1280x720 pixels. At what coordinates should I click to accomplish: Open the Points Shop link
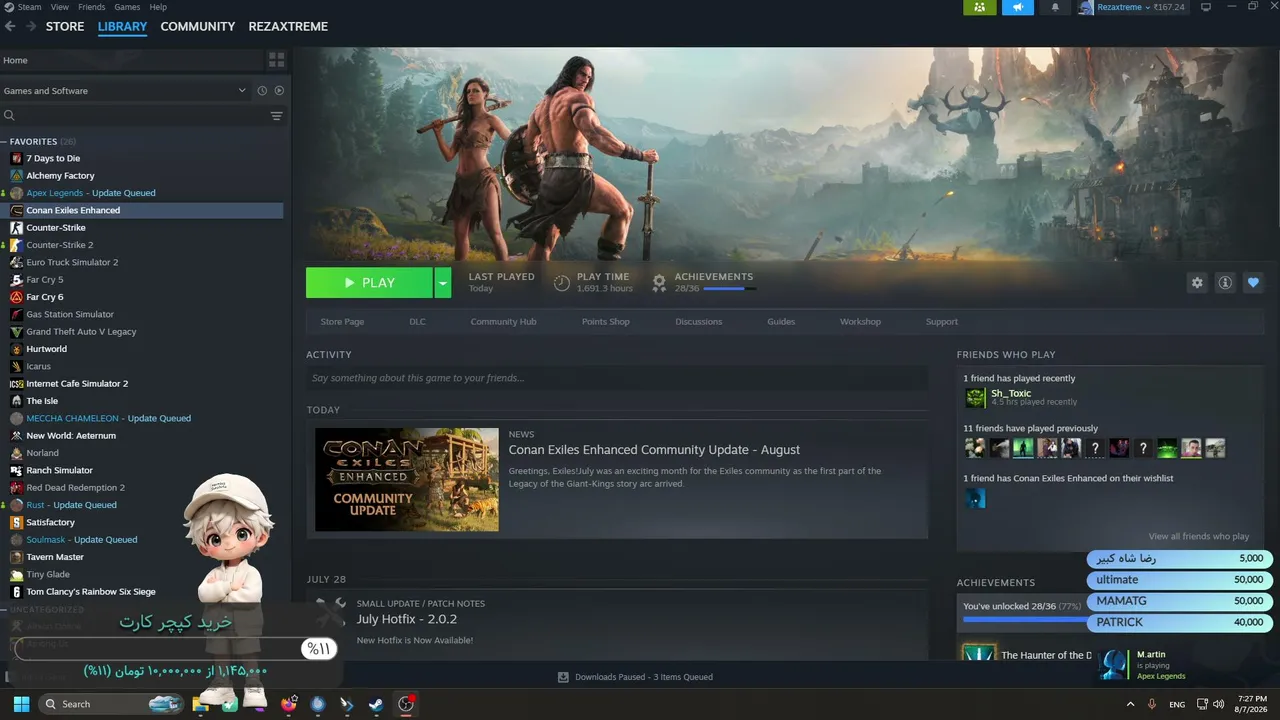coord(606,322)
